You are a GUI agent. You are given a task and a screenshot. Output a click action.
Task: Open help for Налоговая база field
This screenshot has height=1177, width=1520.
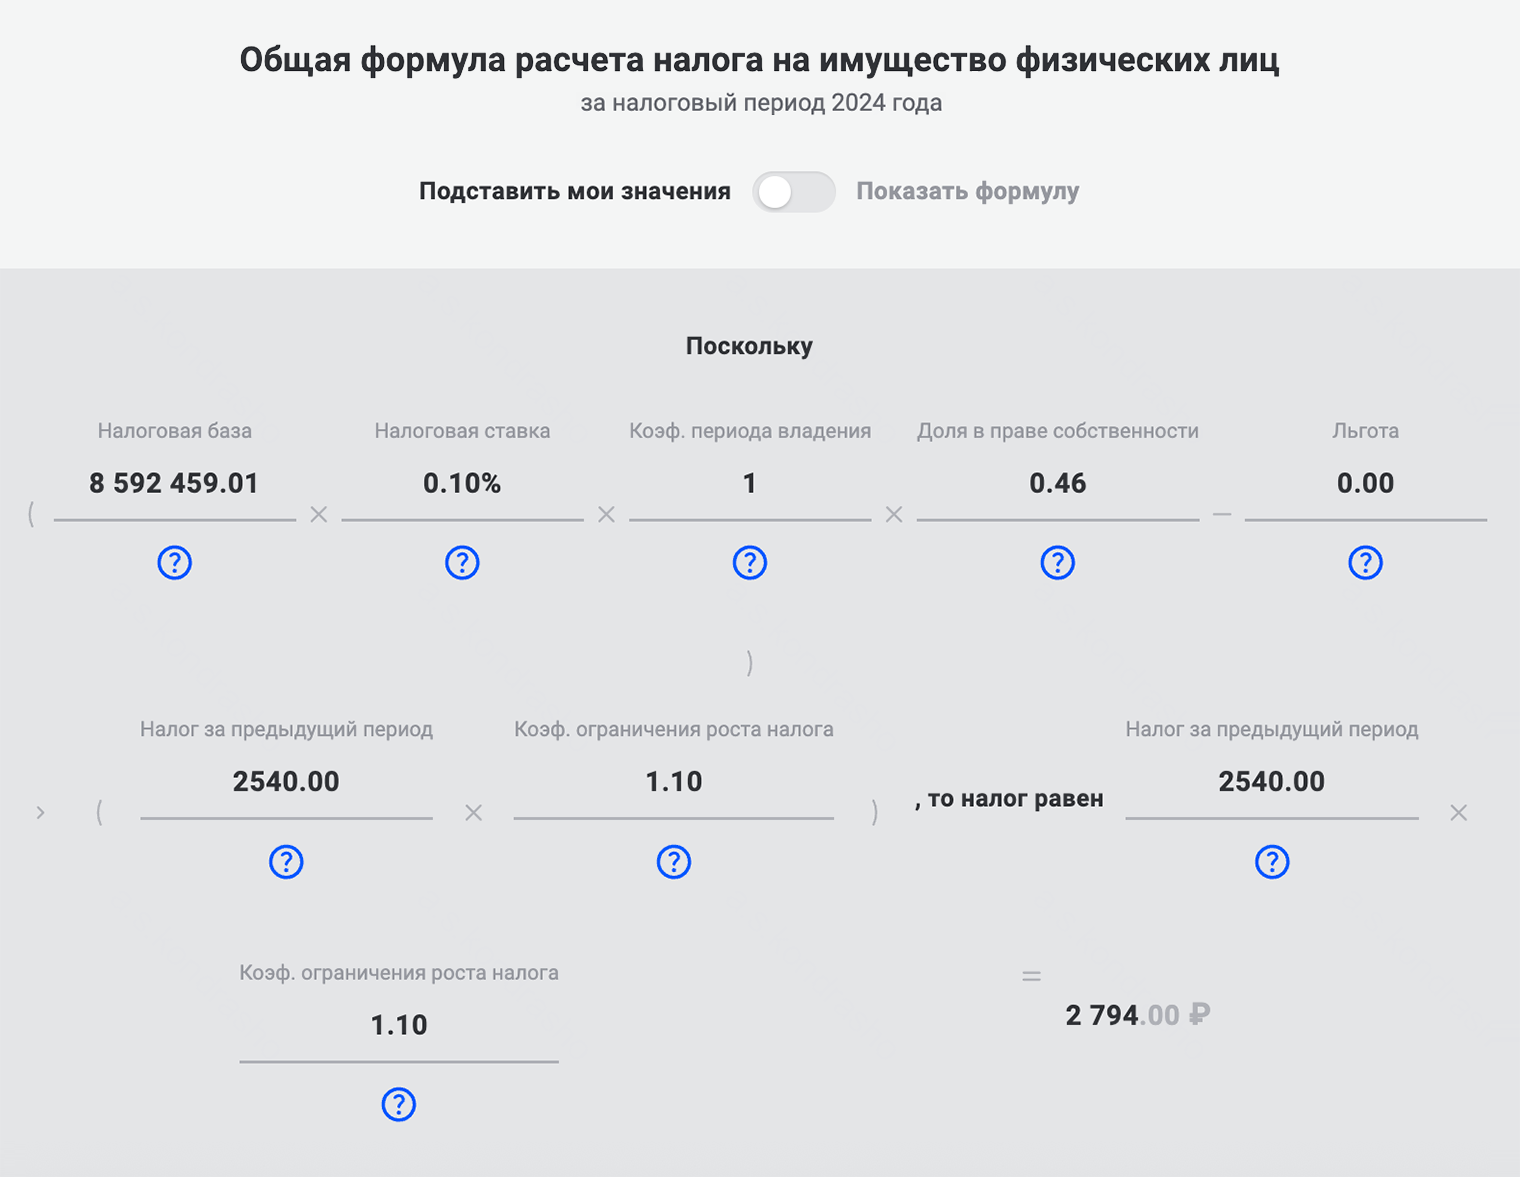pos(174,562)
